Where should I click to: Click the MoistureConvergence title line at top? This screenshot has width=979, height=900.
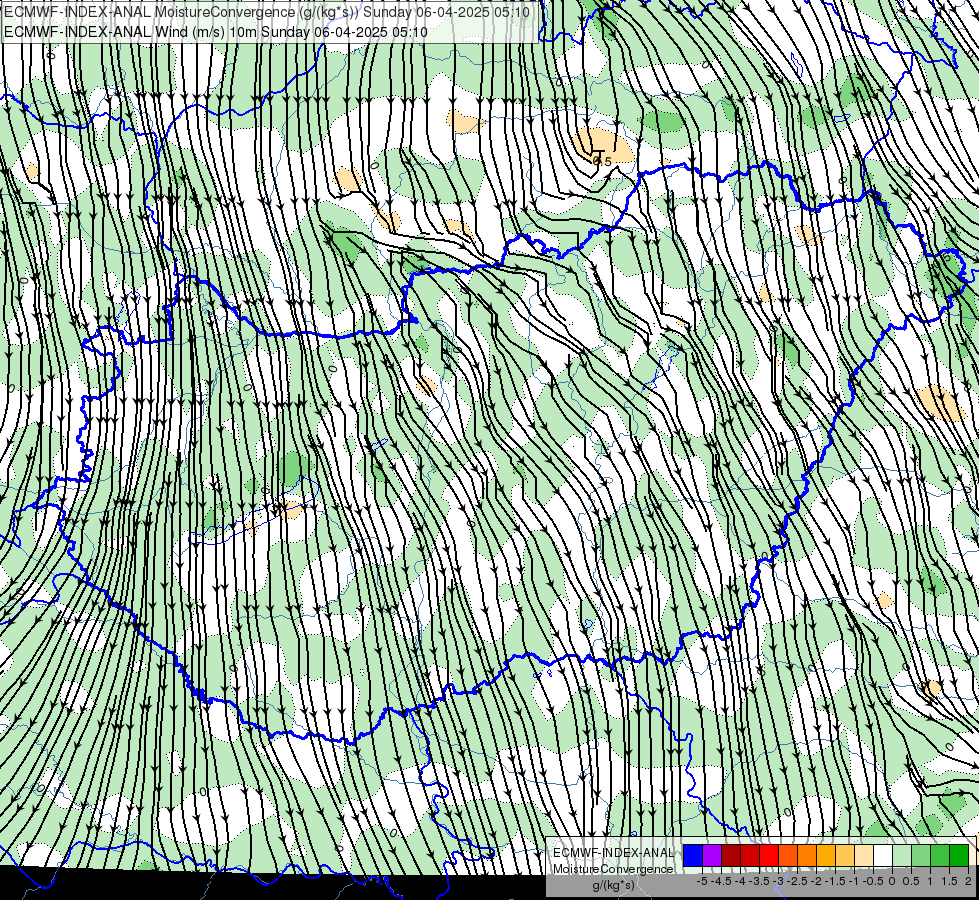pyautogui.click(x=267, y=12)
